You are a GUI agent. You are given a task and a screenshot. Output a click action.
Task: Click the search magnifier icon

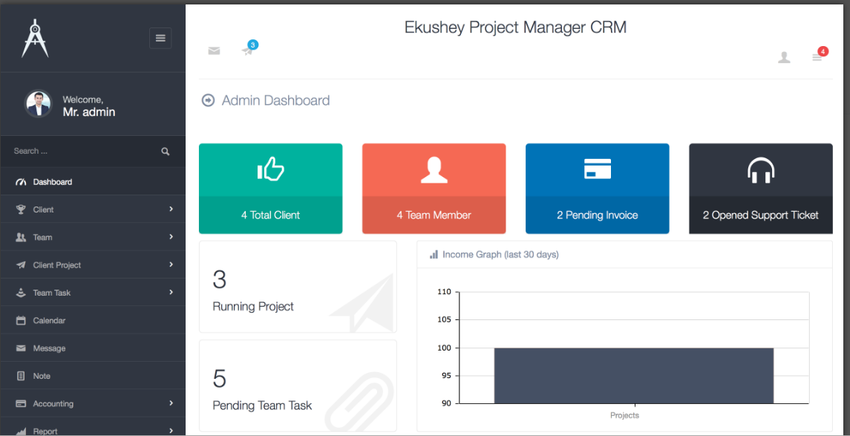165,152
